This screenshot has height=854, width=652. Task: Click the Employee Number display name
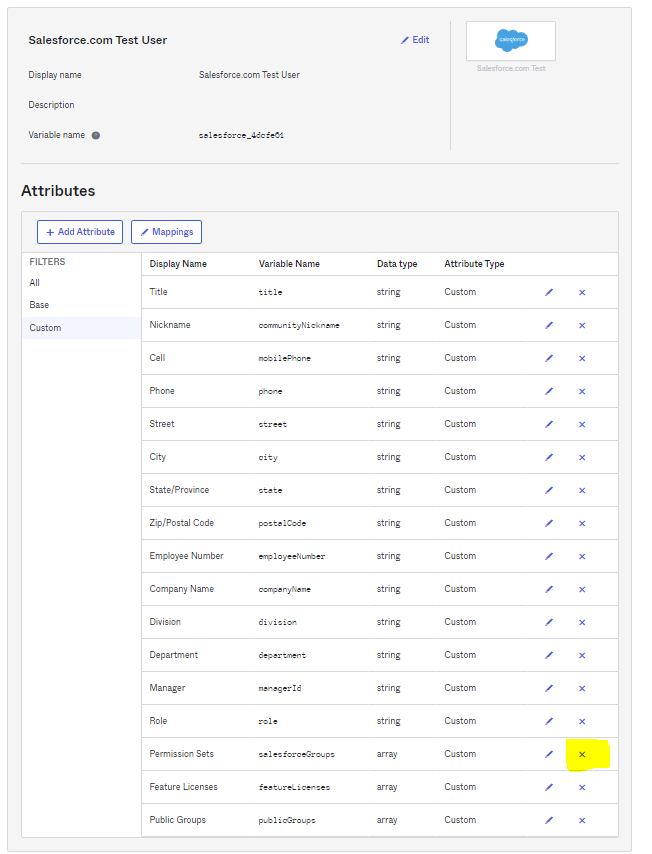pyautogui.click(x=187, y=556)
